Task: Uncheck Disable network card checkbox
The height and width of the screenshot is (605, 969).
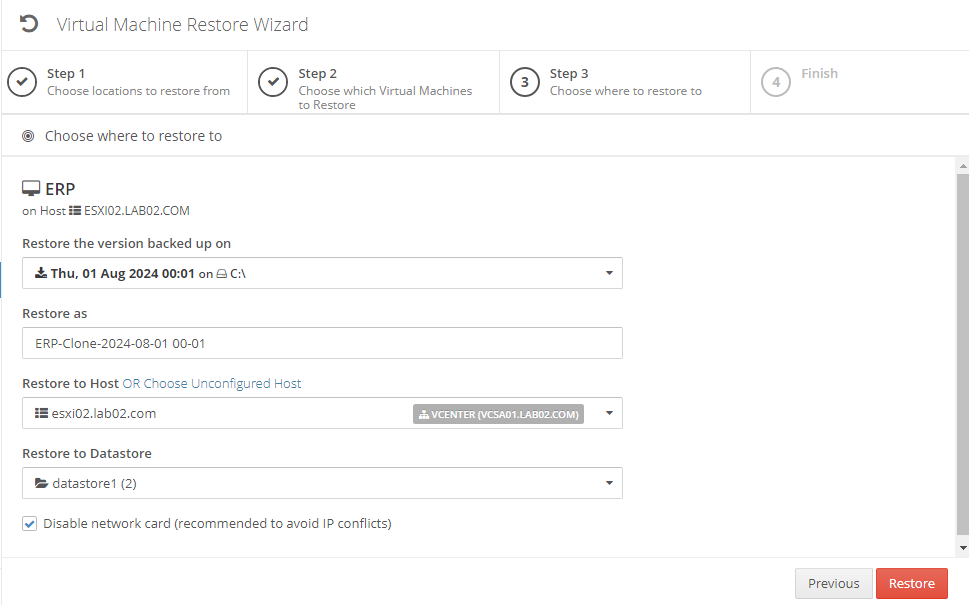Action: (30, 524)
